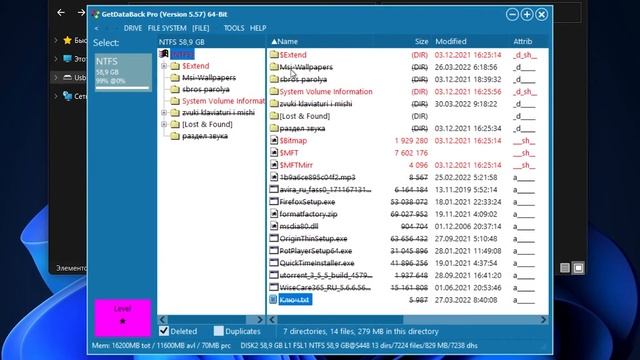Click [Lost & Found] folder icon in the tree

(175, 124)
